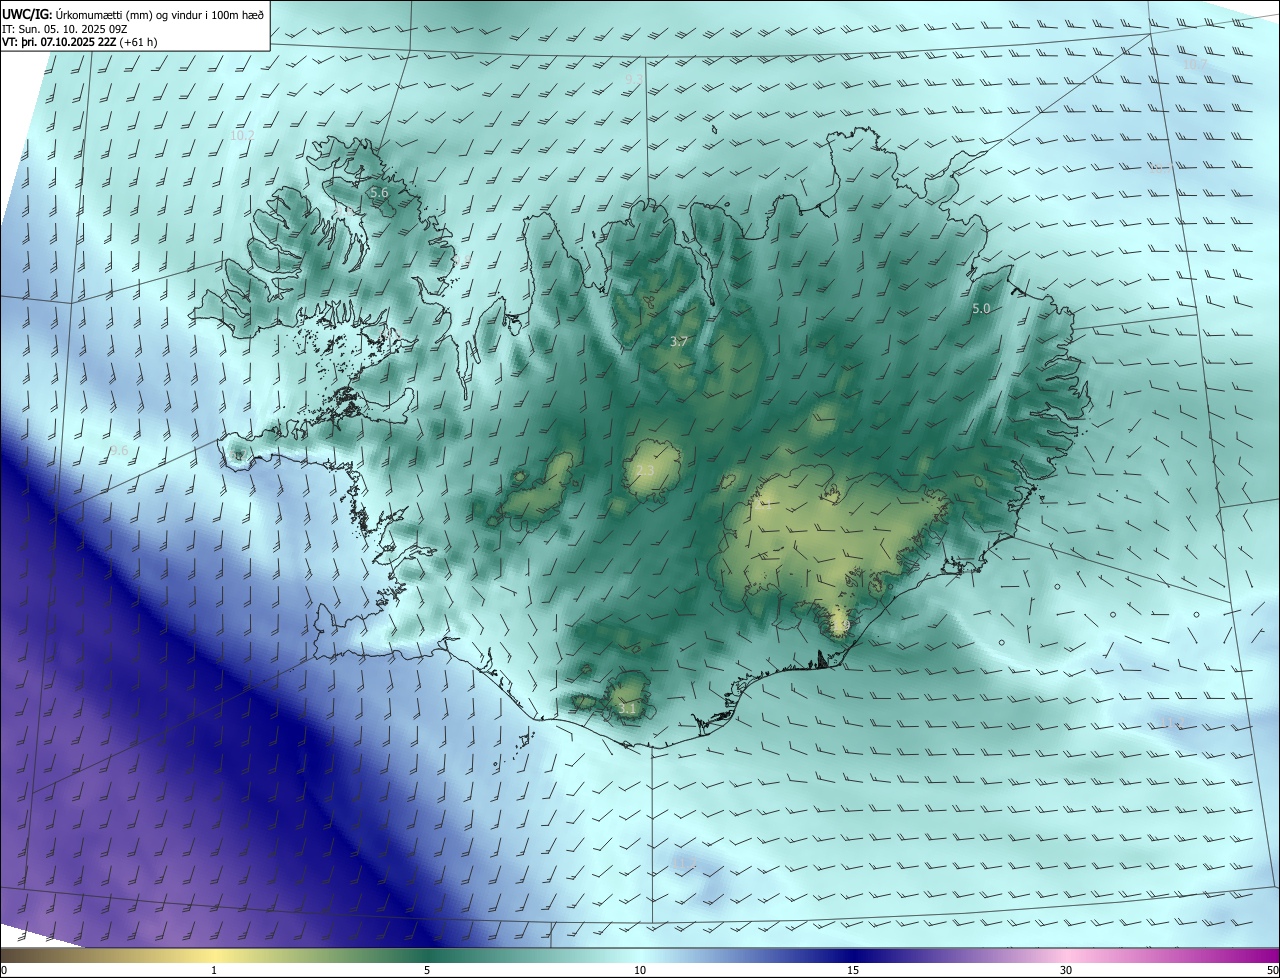Screen dimensions: 1280x978
Task: Click the 'VT: þri. 07.10.2025 22Z' valid time
Action: 59,42
